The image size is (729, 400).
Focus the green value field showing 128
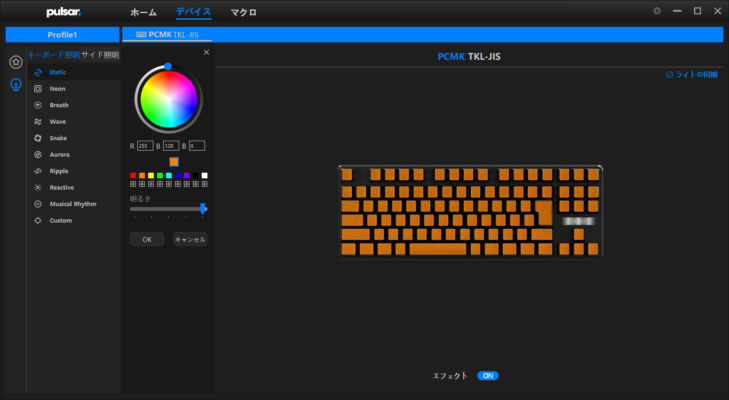click(x=171, y=146)
